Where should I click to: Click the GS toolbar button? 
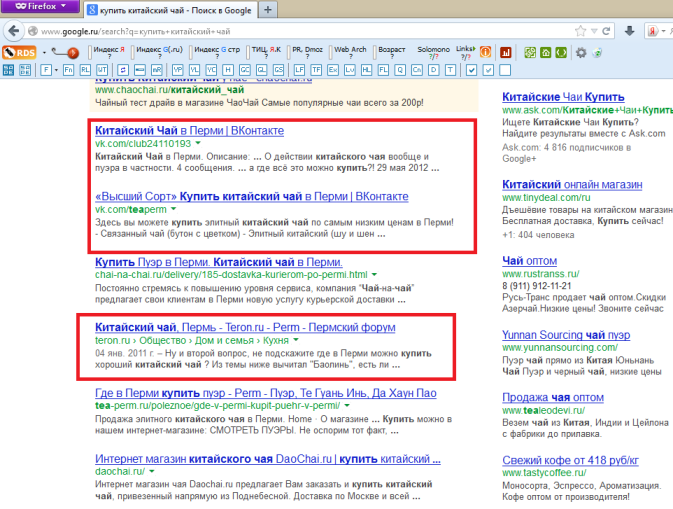[x=279, y=70]
